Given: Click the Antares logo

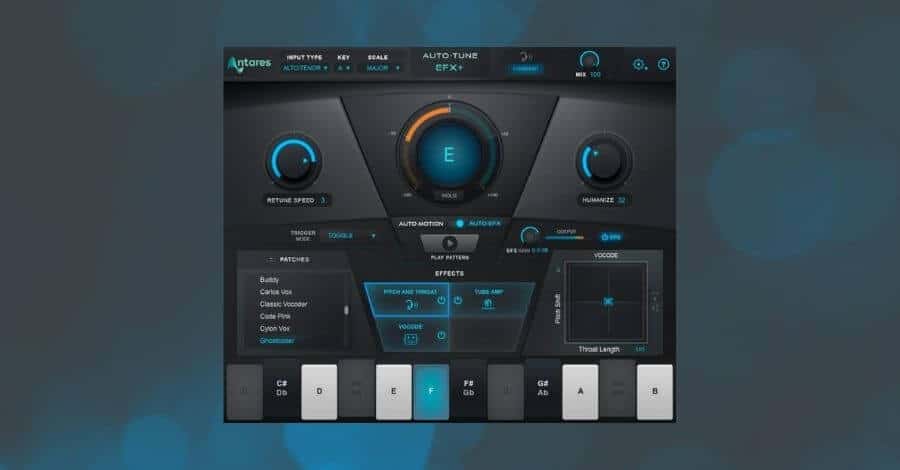Looking at the screenshot, I should point(249,64).
